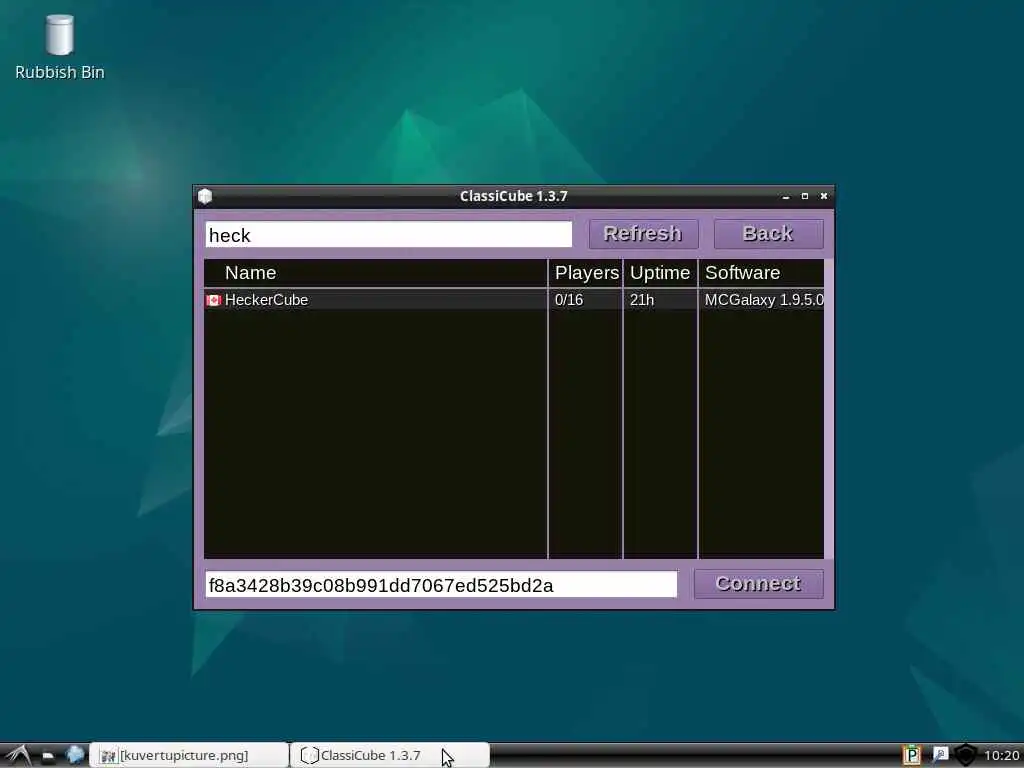Click the taskbar clock
The width and height of the screenshot is (1024, 768).
click(x=1002, y=756)
